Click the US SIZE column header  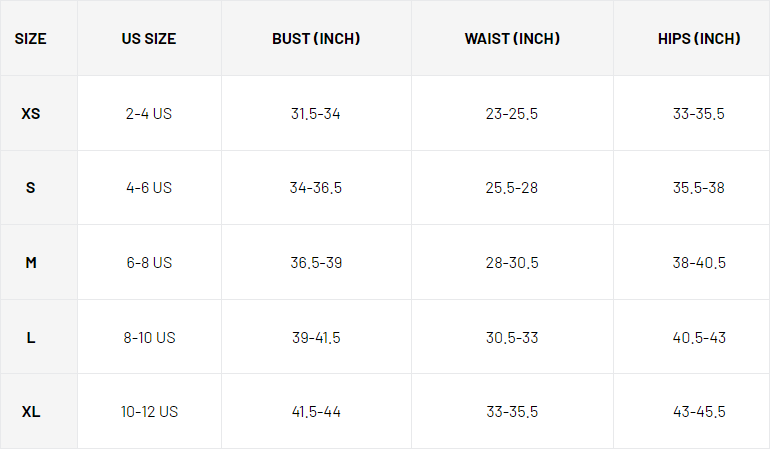pyautogui.click(x=149, y=39)
